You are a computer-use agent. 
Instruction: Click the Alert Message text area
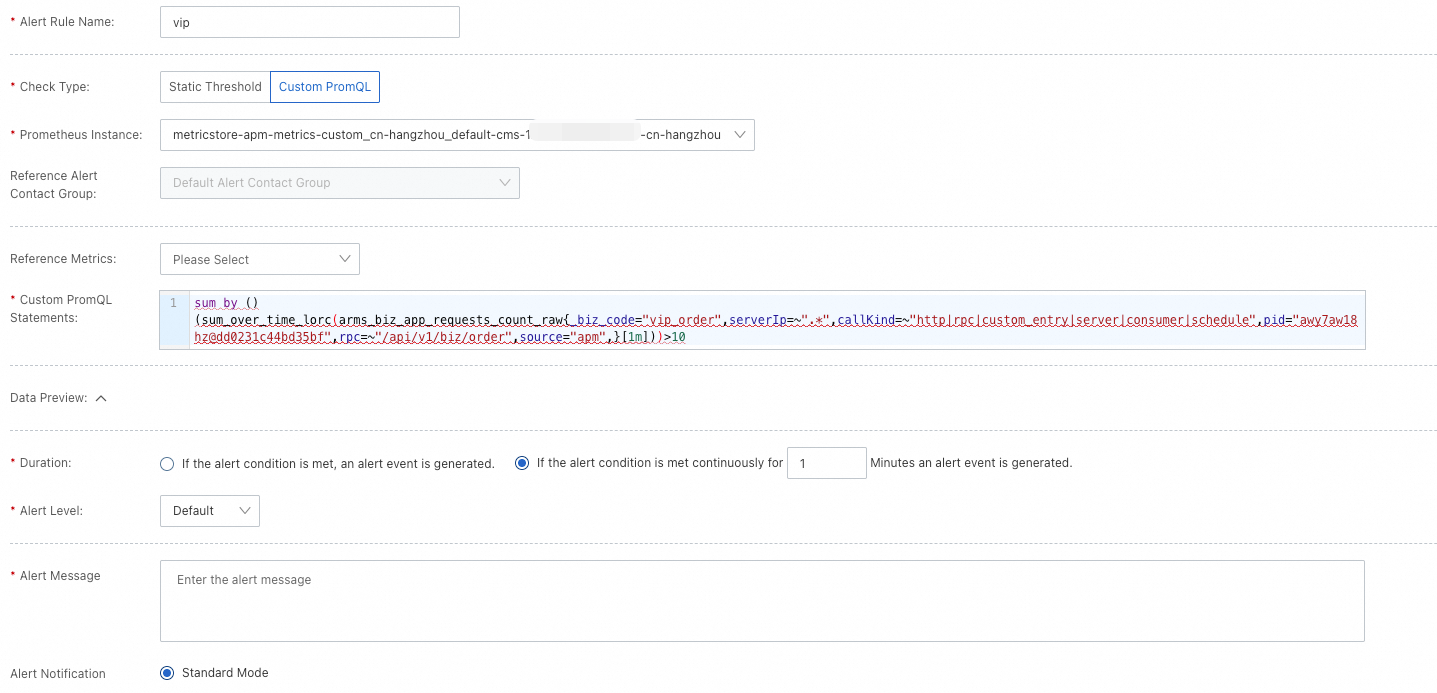pyautogui.click(x=762, y=601)
